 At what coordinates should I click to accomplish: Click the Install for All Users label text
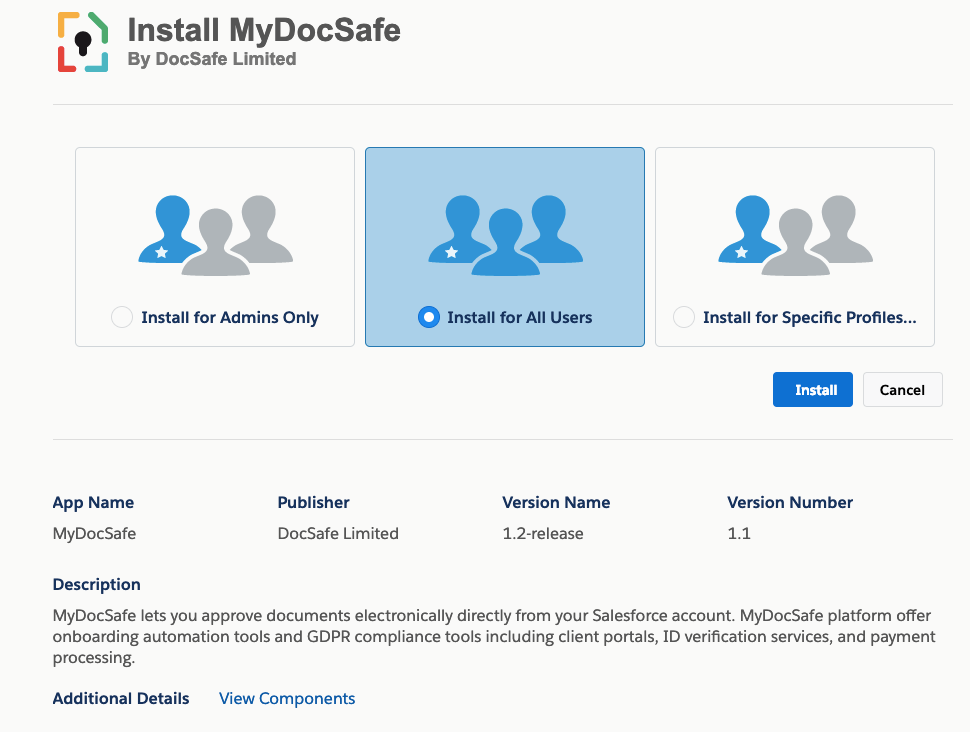(520, 317)
